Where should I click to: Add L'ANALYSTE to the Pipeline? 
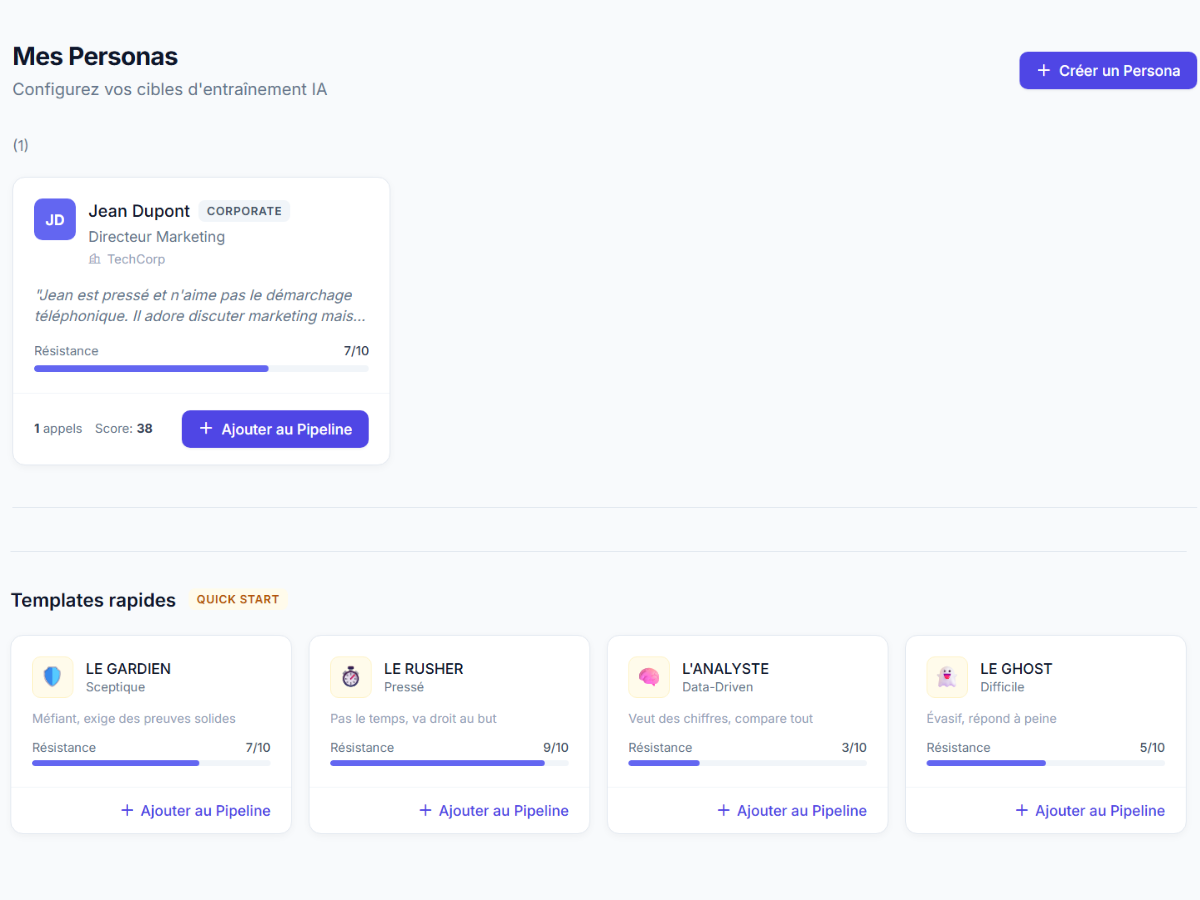coord(792,810)
